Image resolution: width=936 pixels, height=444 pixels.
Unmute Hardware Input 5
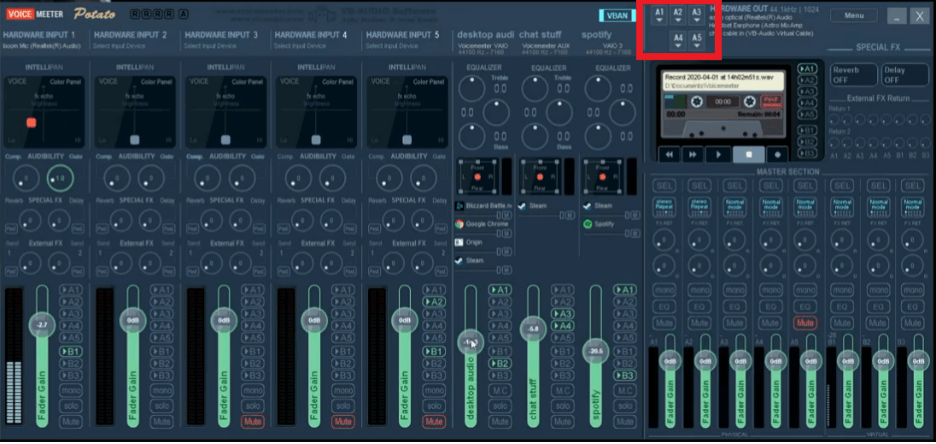(434, 422)
